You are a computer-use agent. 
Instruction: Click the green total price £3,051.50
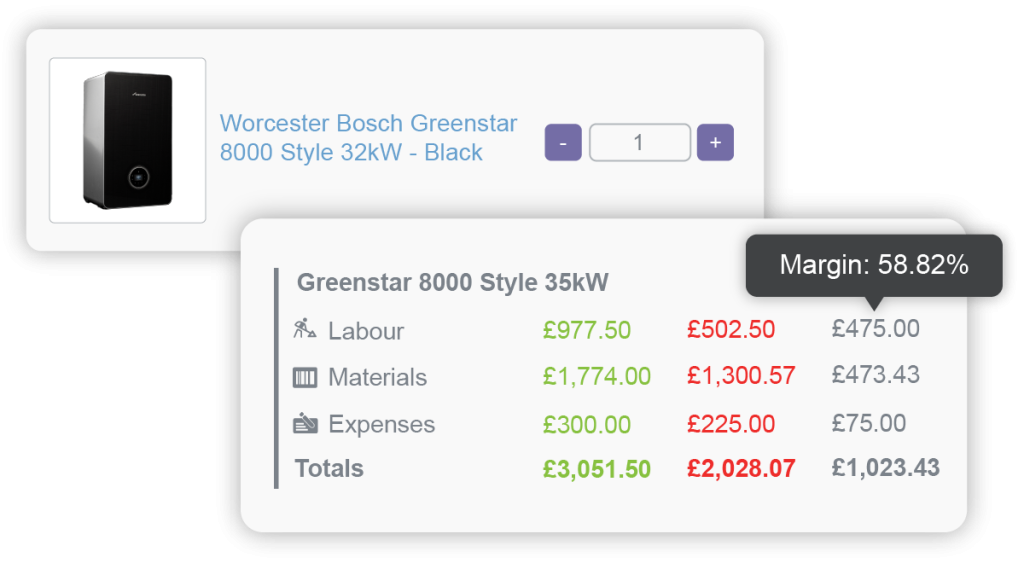pos(597,469)
